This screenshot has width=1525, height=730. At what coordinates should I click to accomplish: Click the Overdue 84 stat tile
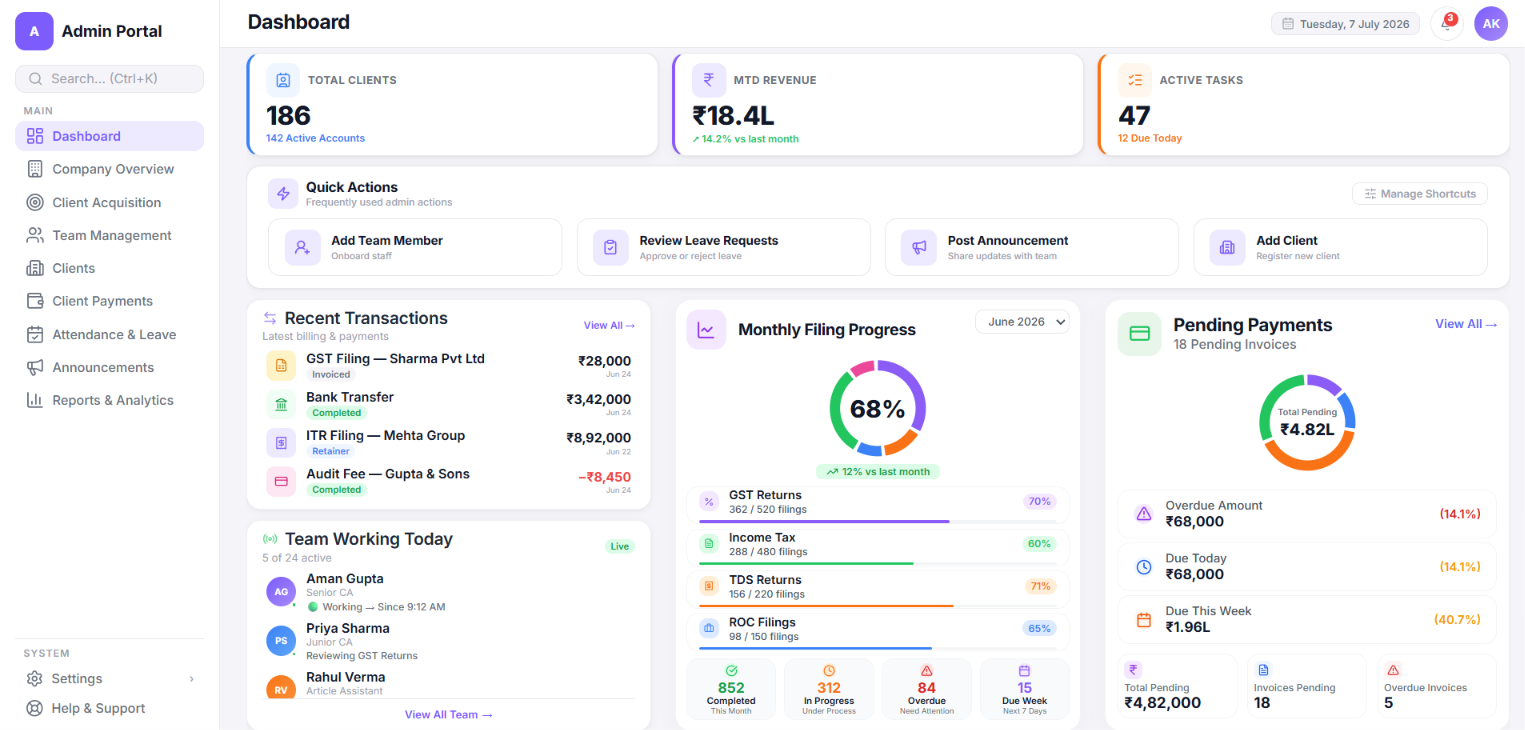[x=927, y=689]
